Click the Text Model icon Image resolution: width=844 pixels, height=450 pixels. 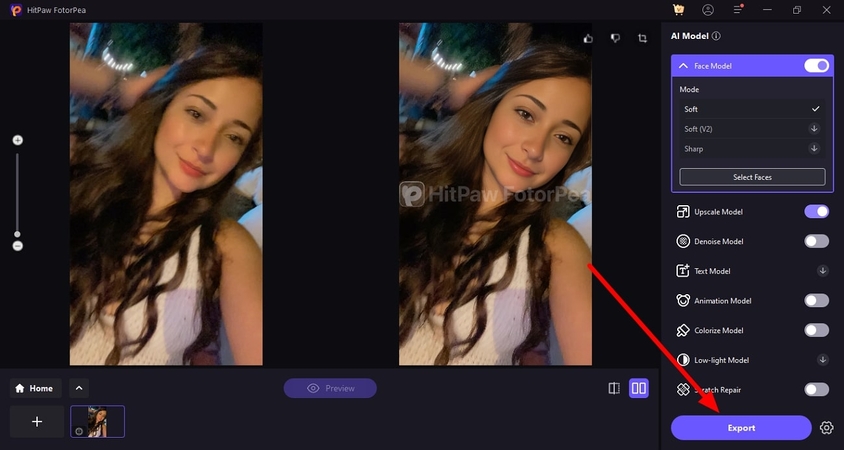point(683,271)
